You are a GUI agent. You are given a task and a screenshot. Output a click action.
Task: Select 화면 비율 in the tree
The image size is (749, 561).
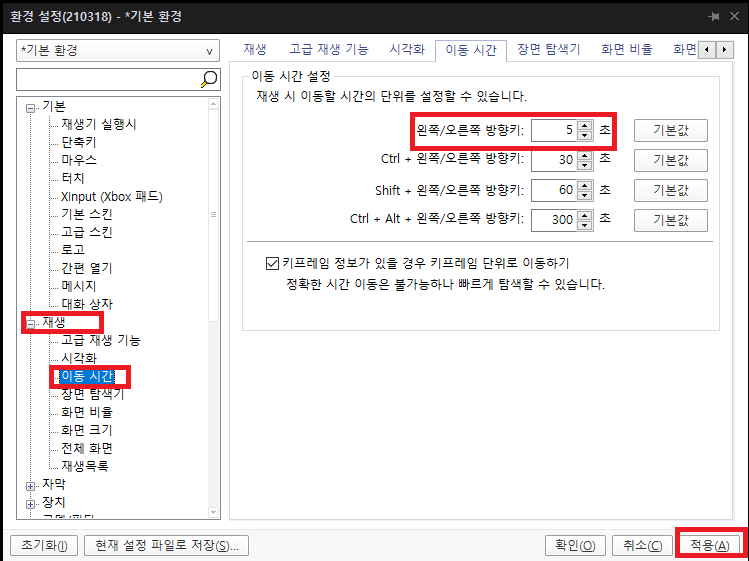coord(87,412)
